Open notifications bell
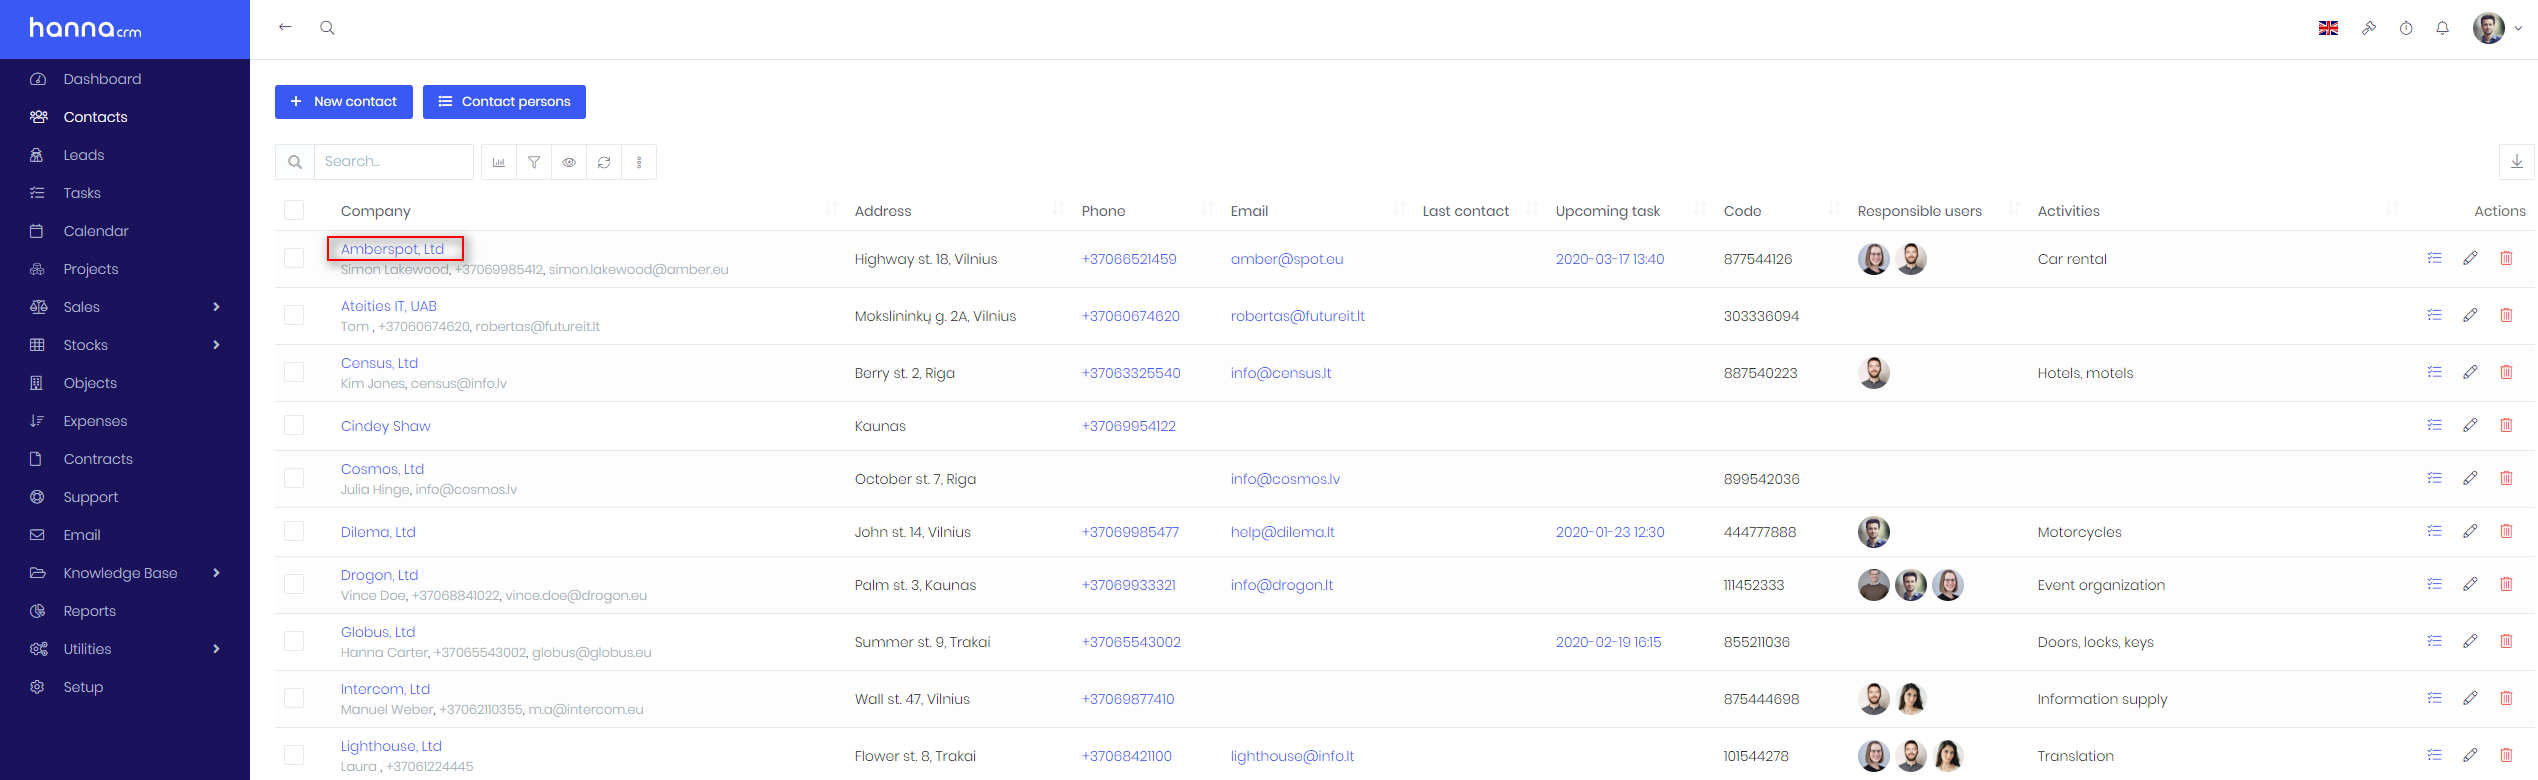The height and width of the screenshot is (780, 2538). pos(2442,28)
